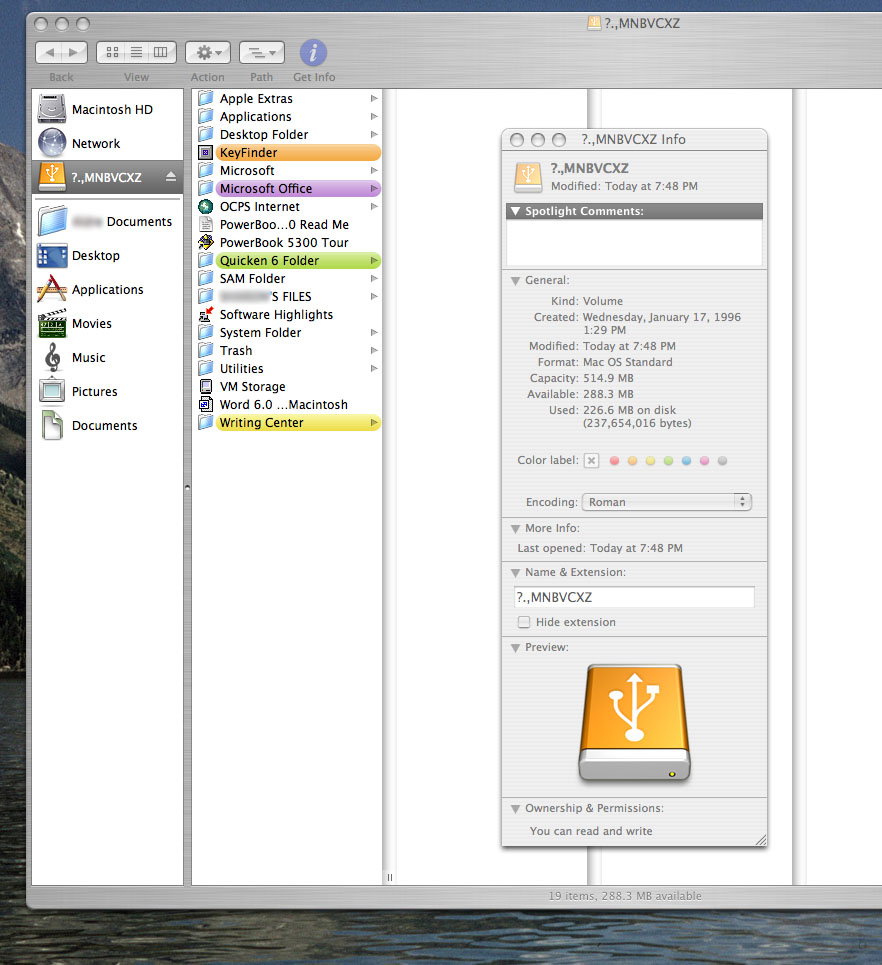
Task: Select the Trash folder in the list
Action: coord(289,350)
